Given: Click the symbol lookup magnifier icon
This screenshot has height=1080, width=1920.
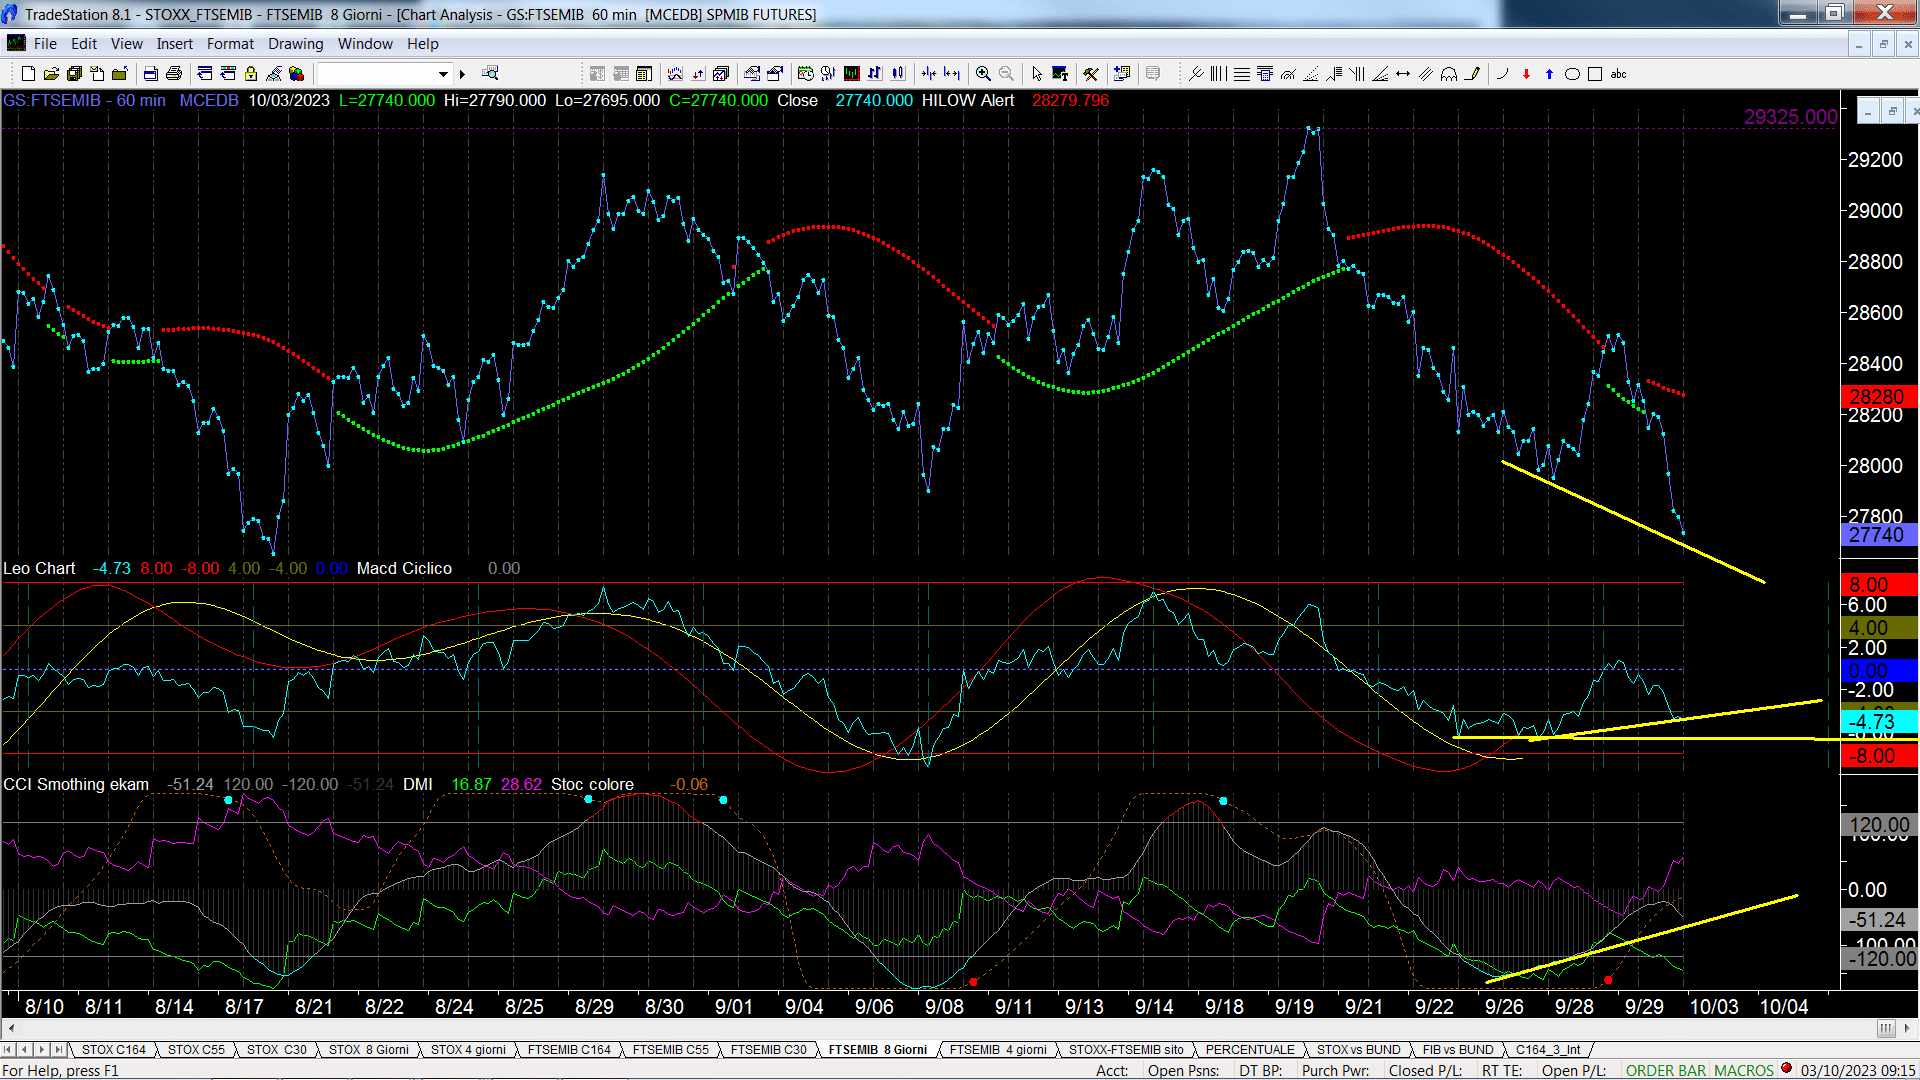Looking at the screenshot, I should pyautogui.click(x=490, y=73).
